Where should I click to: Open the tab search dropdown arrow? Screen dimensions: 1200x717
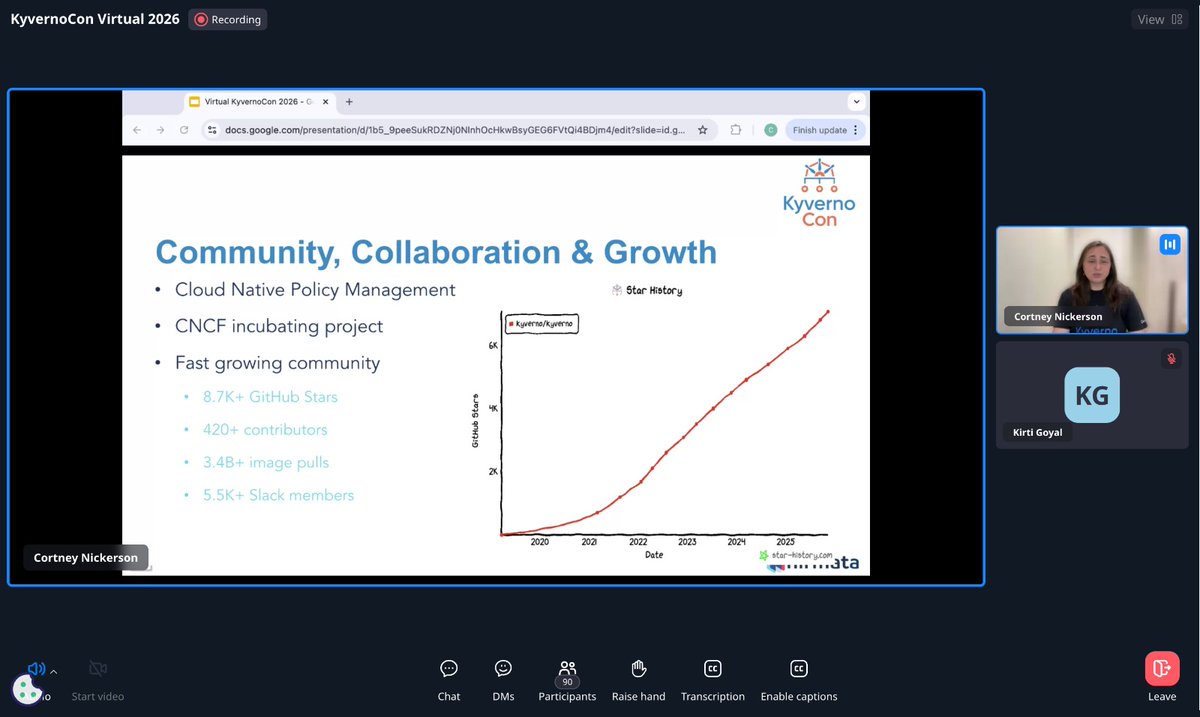856,102
